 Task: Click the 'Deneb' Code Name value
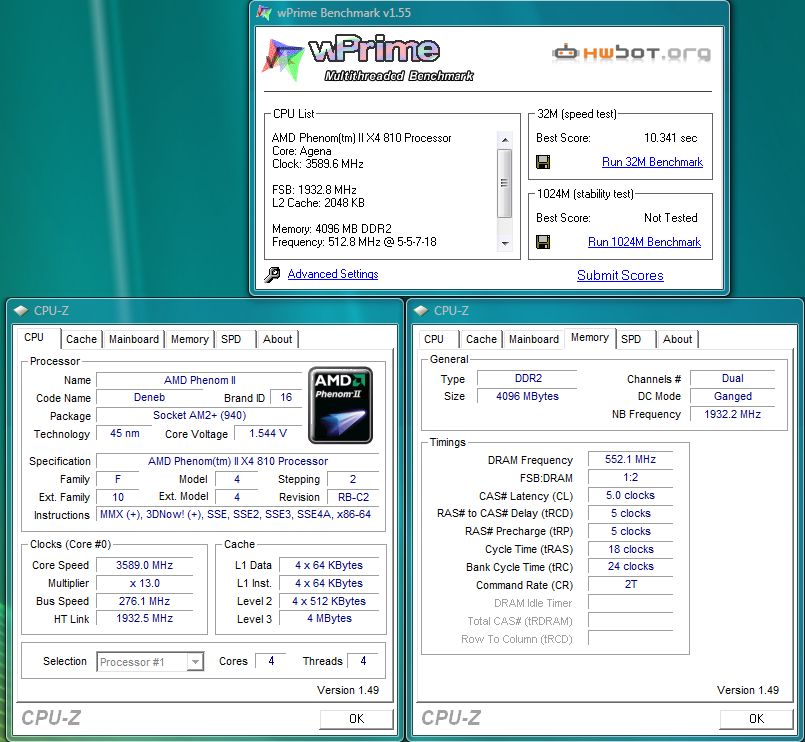[x=149, y=397]
